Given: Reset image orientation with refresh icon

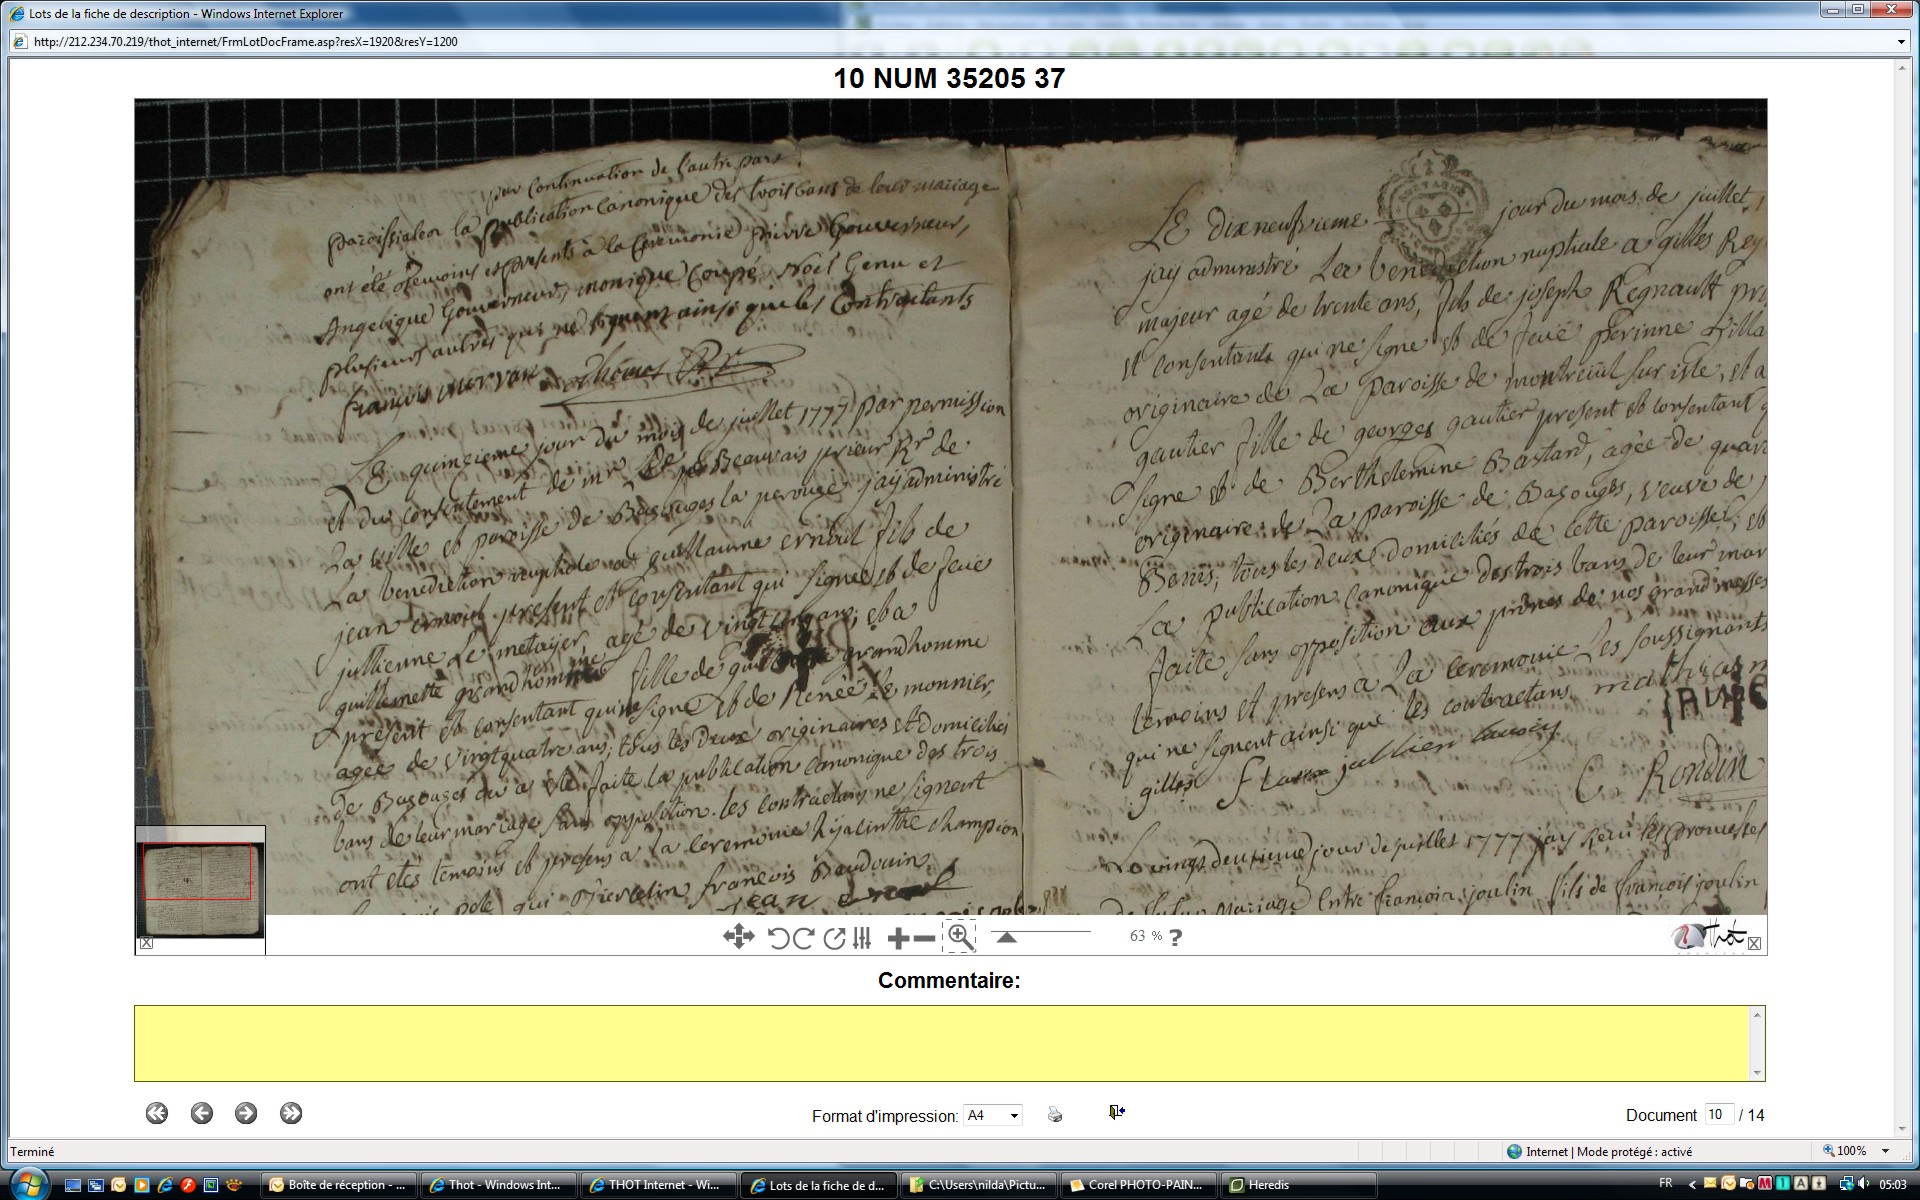Looking at the screenshot, I should coord(834,938).
